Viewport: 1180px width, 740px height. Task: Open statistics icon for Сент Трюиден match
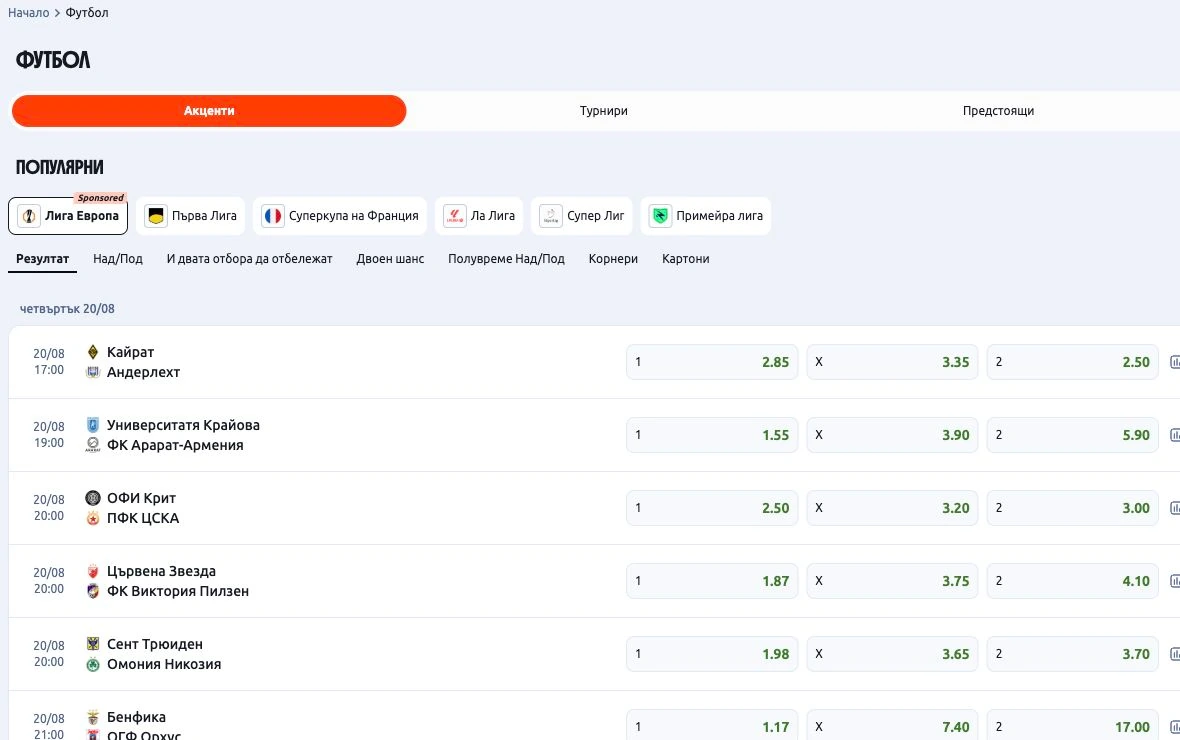[x=1175, y=654]
